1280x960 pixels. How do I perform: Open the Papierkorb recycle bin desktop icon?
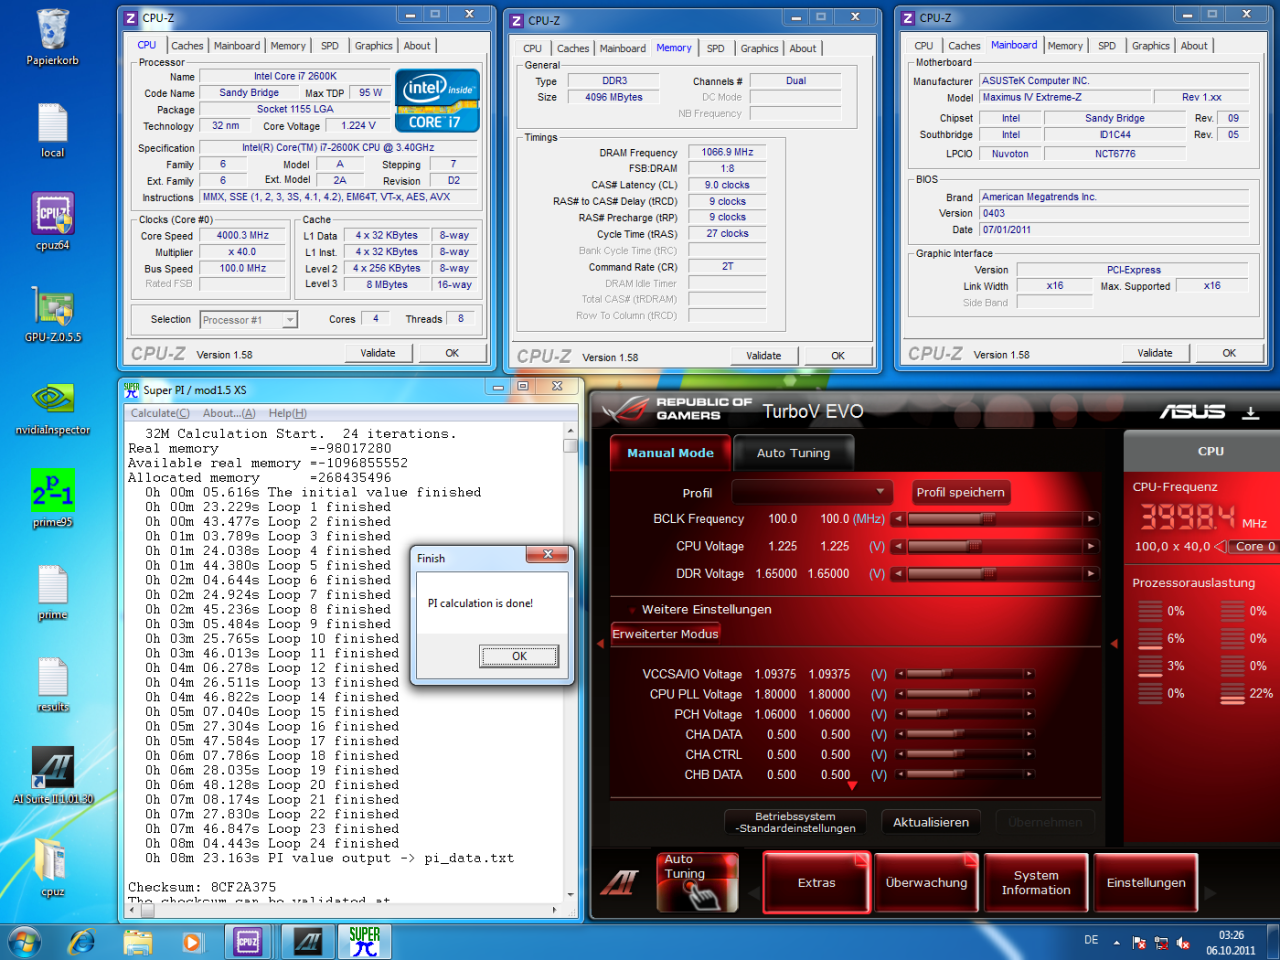[52, 36]
